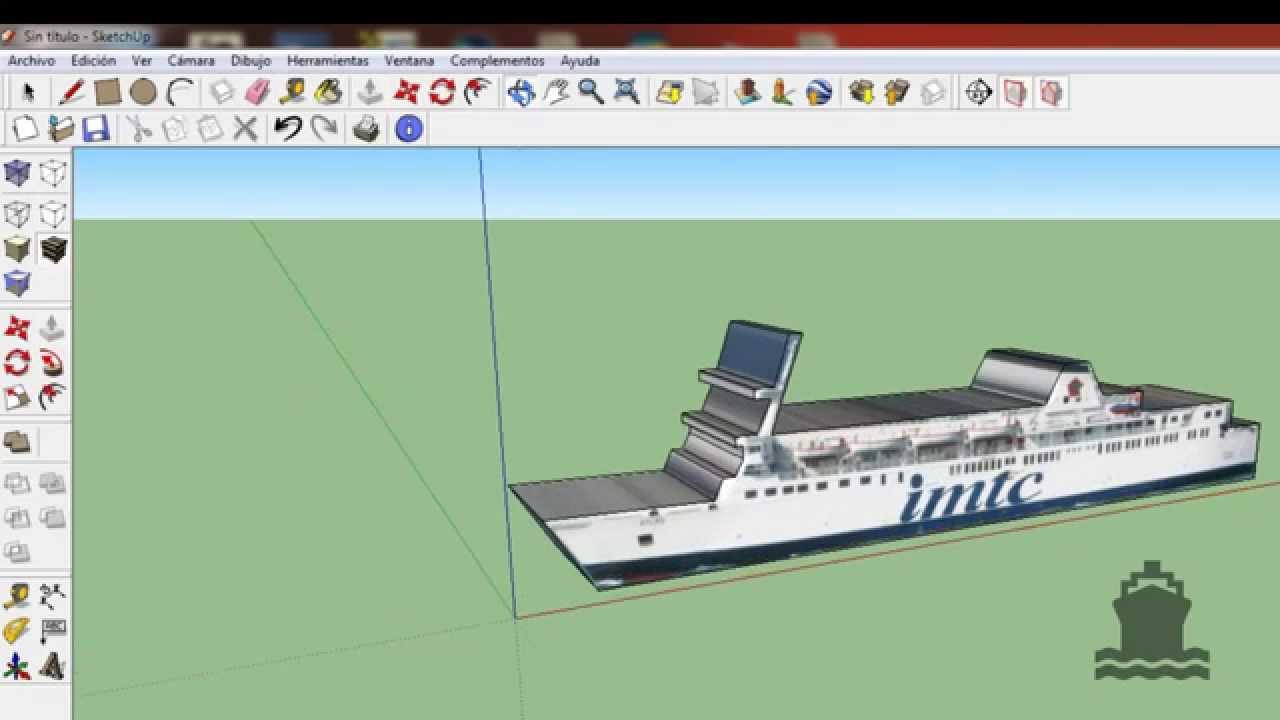Viewport: 1280px width, 720px height.
Task: Click the Open file folder icon
Action: (x=61, y=128)
